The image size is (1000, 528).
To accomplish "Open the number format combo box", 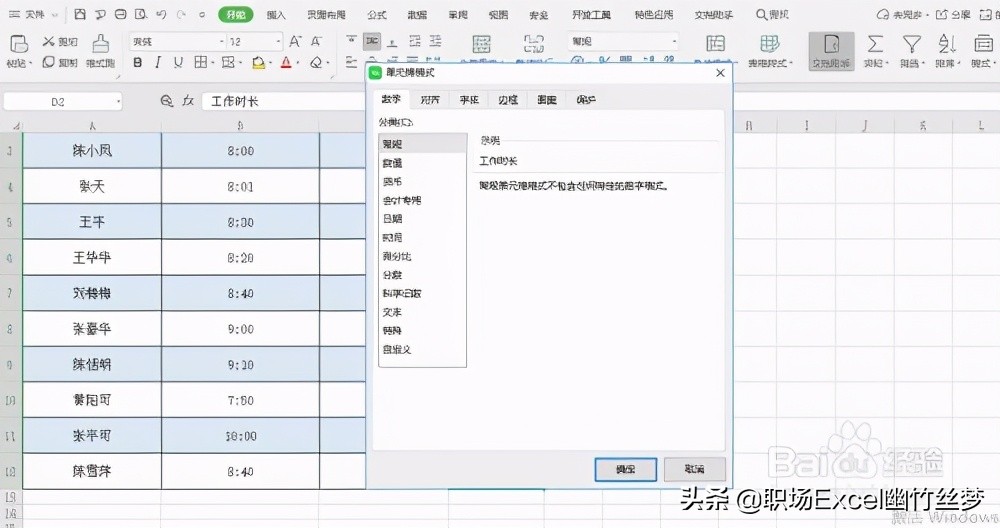I will click(623, 41).
